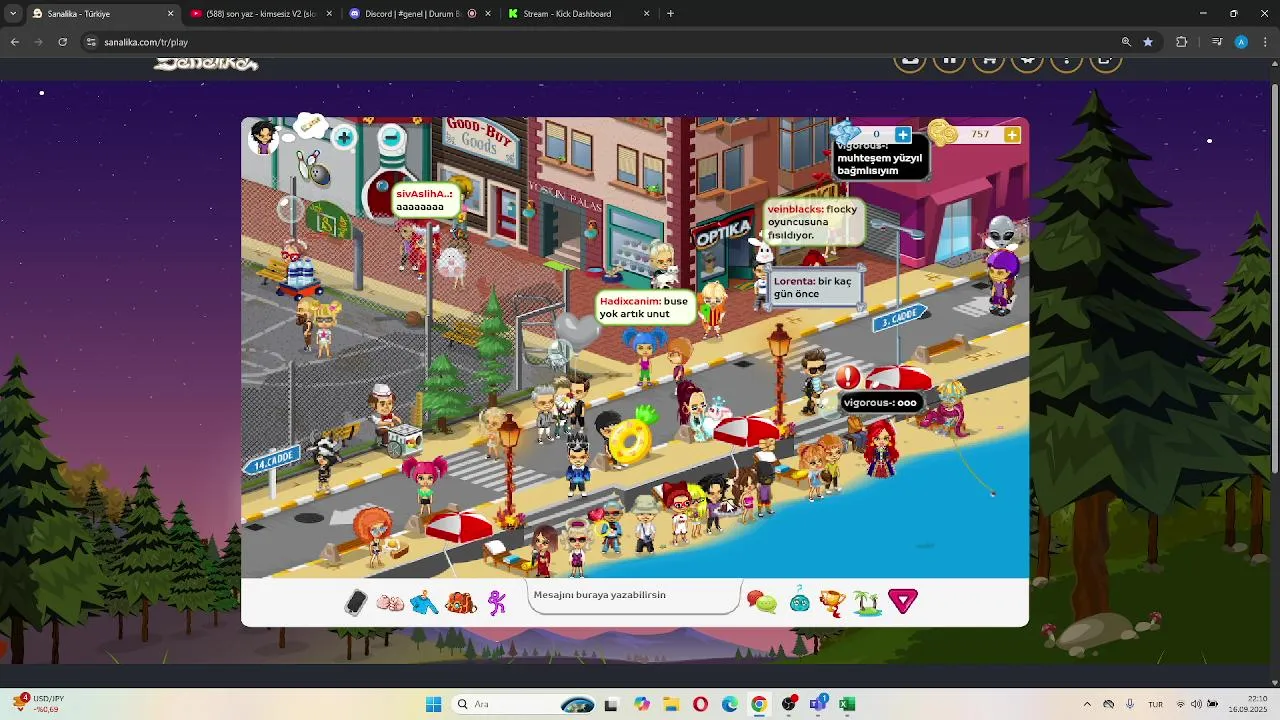This screenshot has height=720, width=1280.
Task: Close the Kick Dashboard tab
Action: [646, 14]
